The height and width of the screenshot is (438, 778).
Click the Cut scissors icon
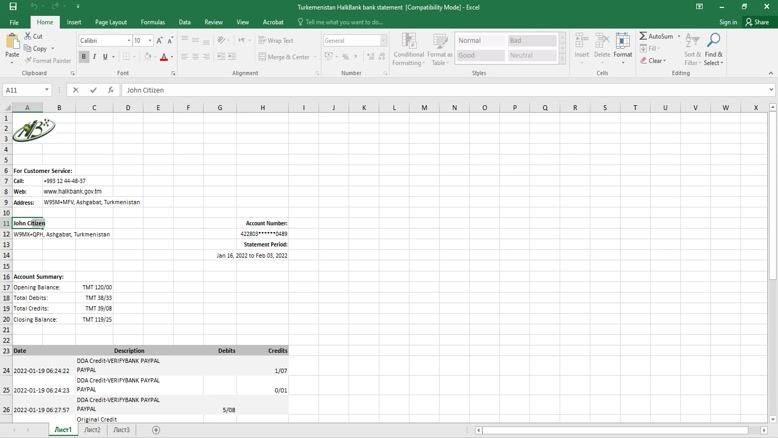click(x=27, y=36)
